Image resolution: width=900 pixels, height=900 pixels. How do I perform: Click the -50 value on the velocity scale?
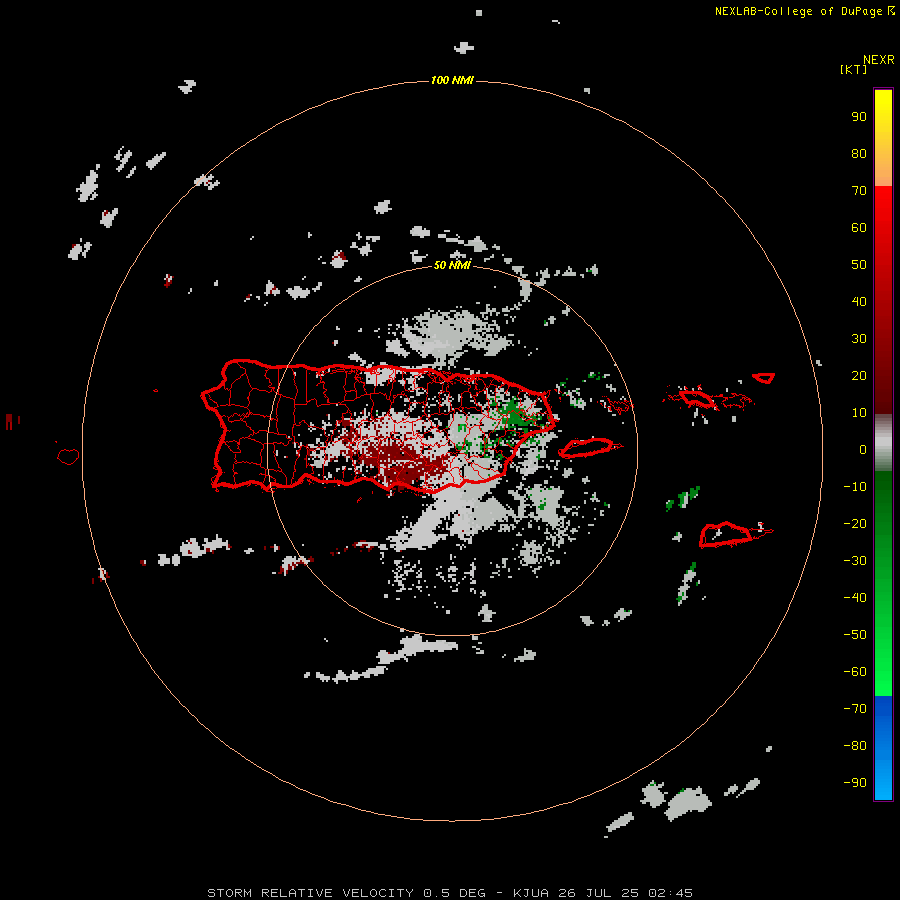855,635
